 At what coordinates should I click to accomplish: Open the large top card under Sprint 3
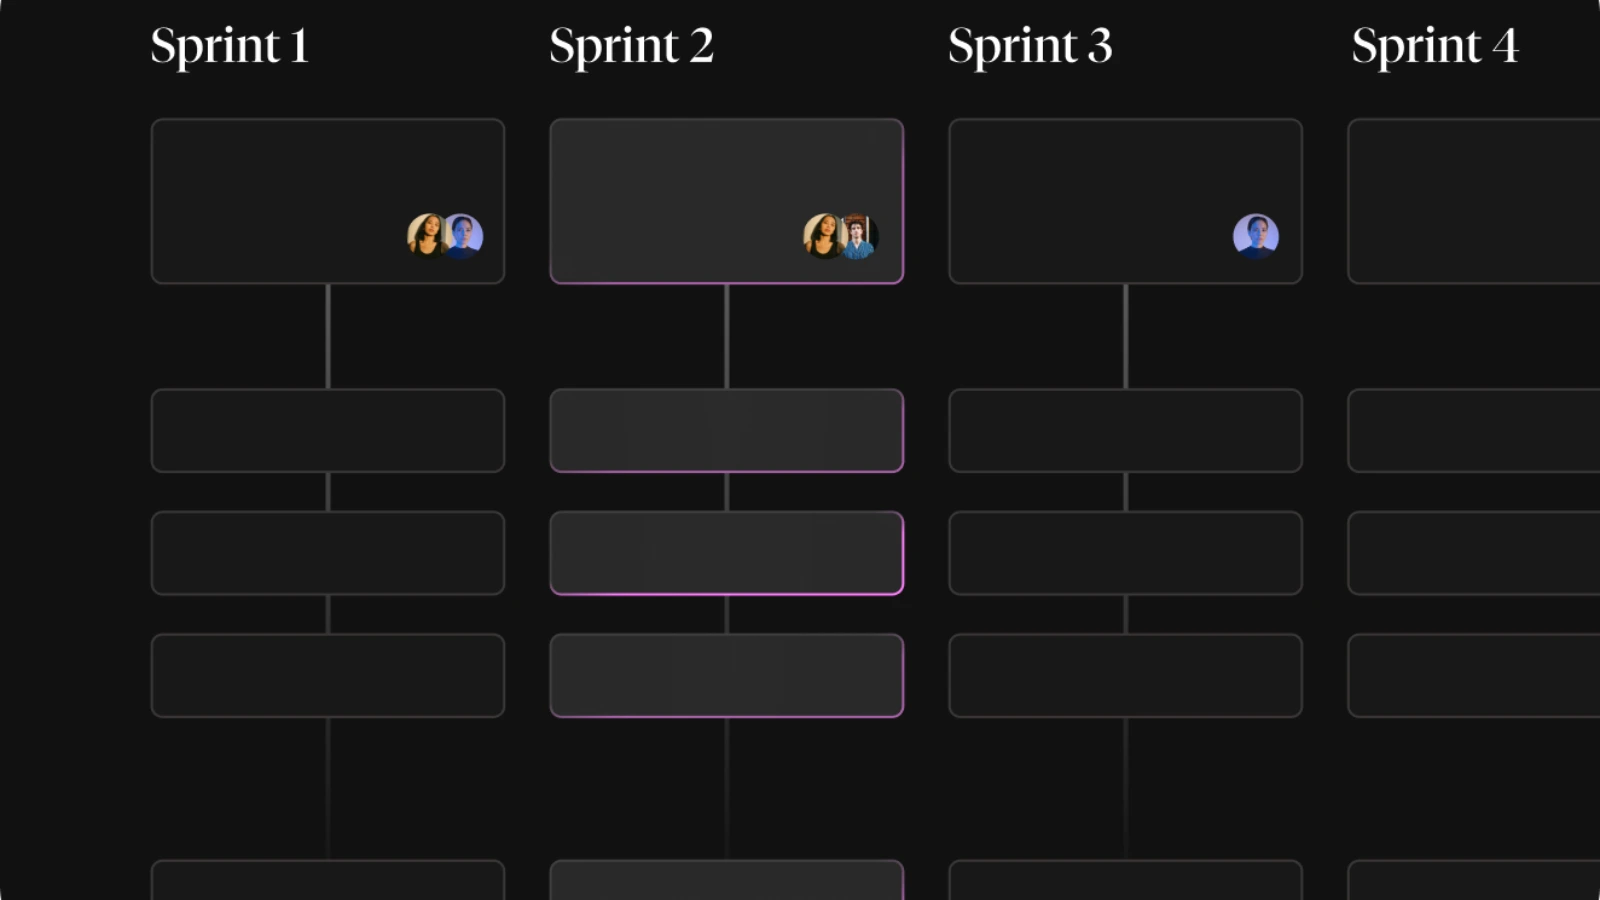(x=1126, y=201)
